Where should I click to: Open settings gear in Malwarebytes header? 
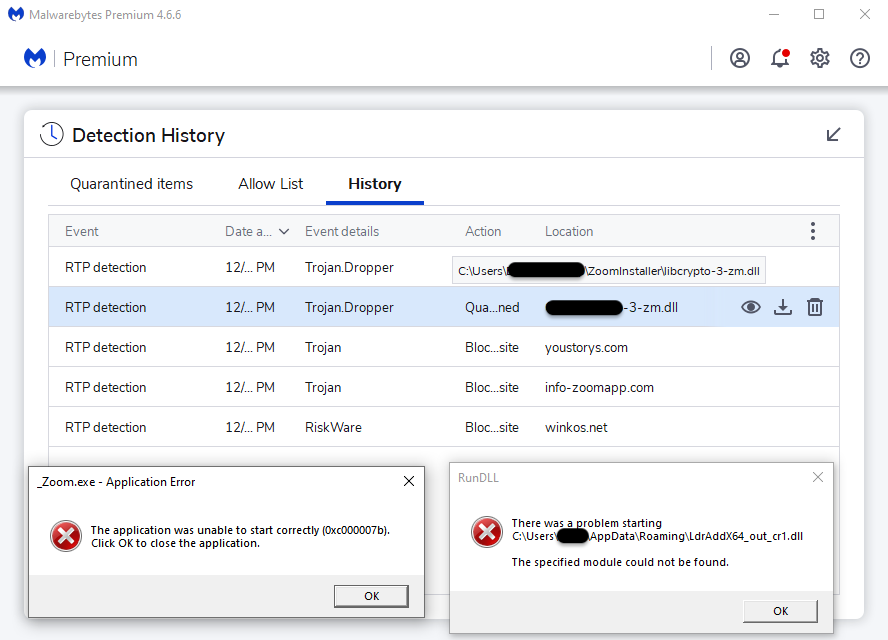click(820, 58)
